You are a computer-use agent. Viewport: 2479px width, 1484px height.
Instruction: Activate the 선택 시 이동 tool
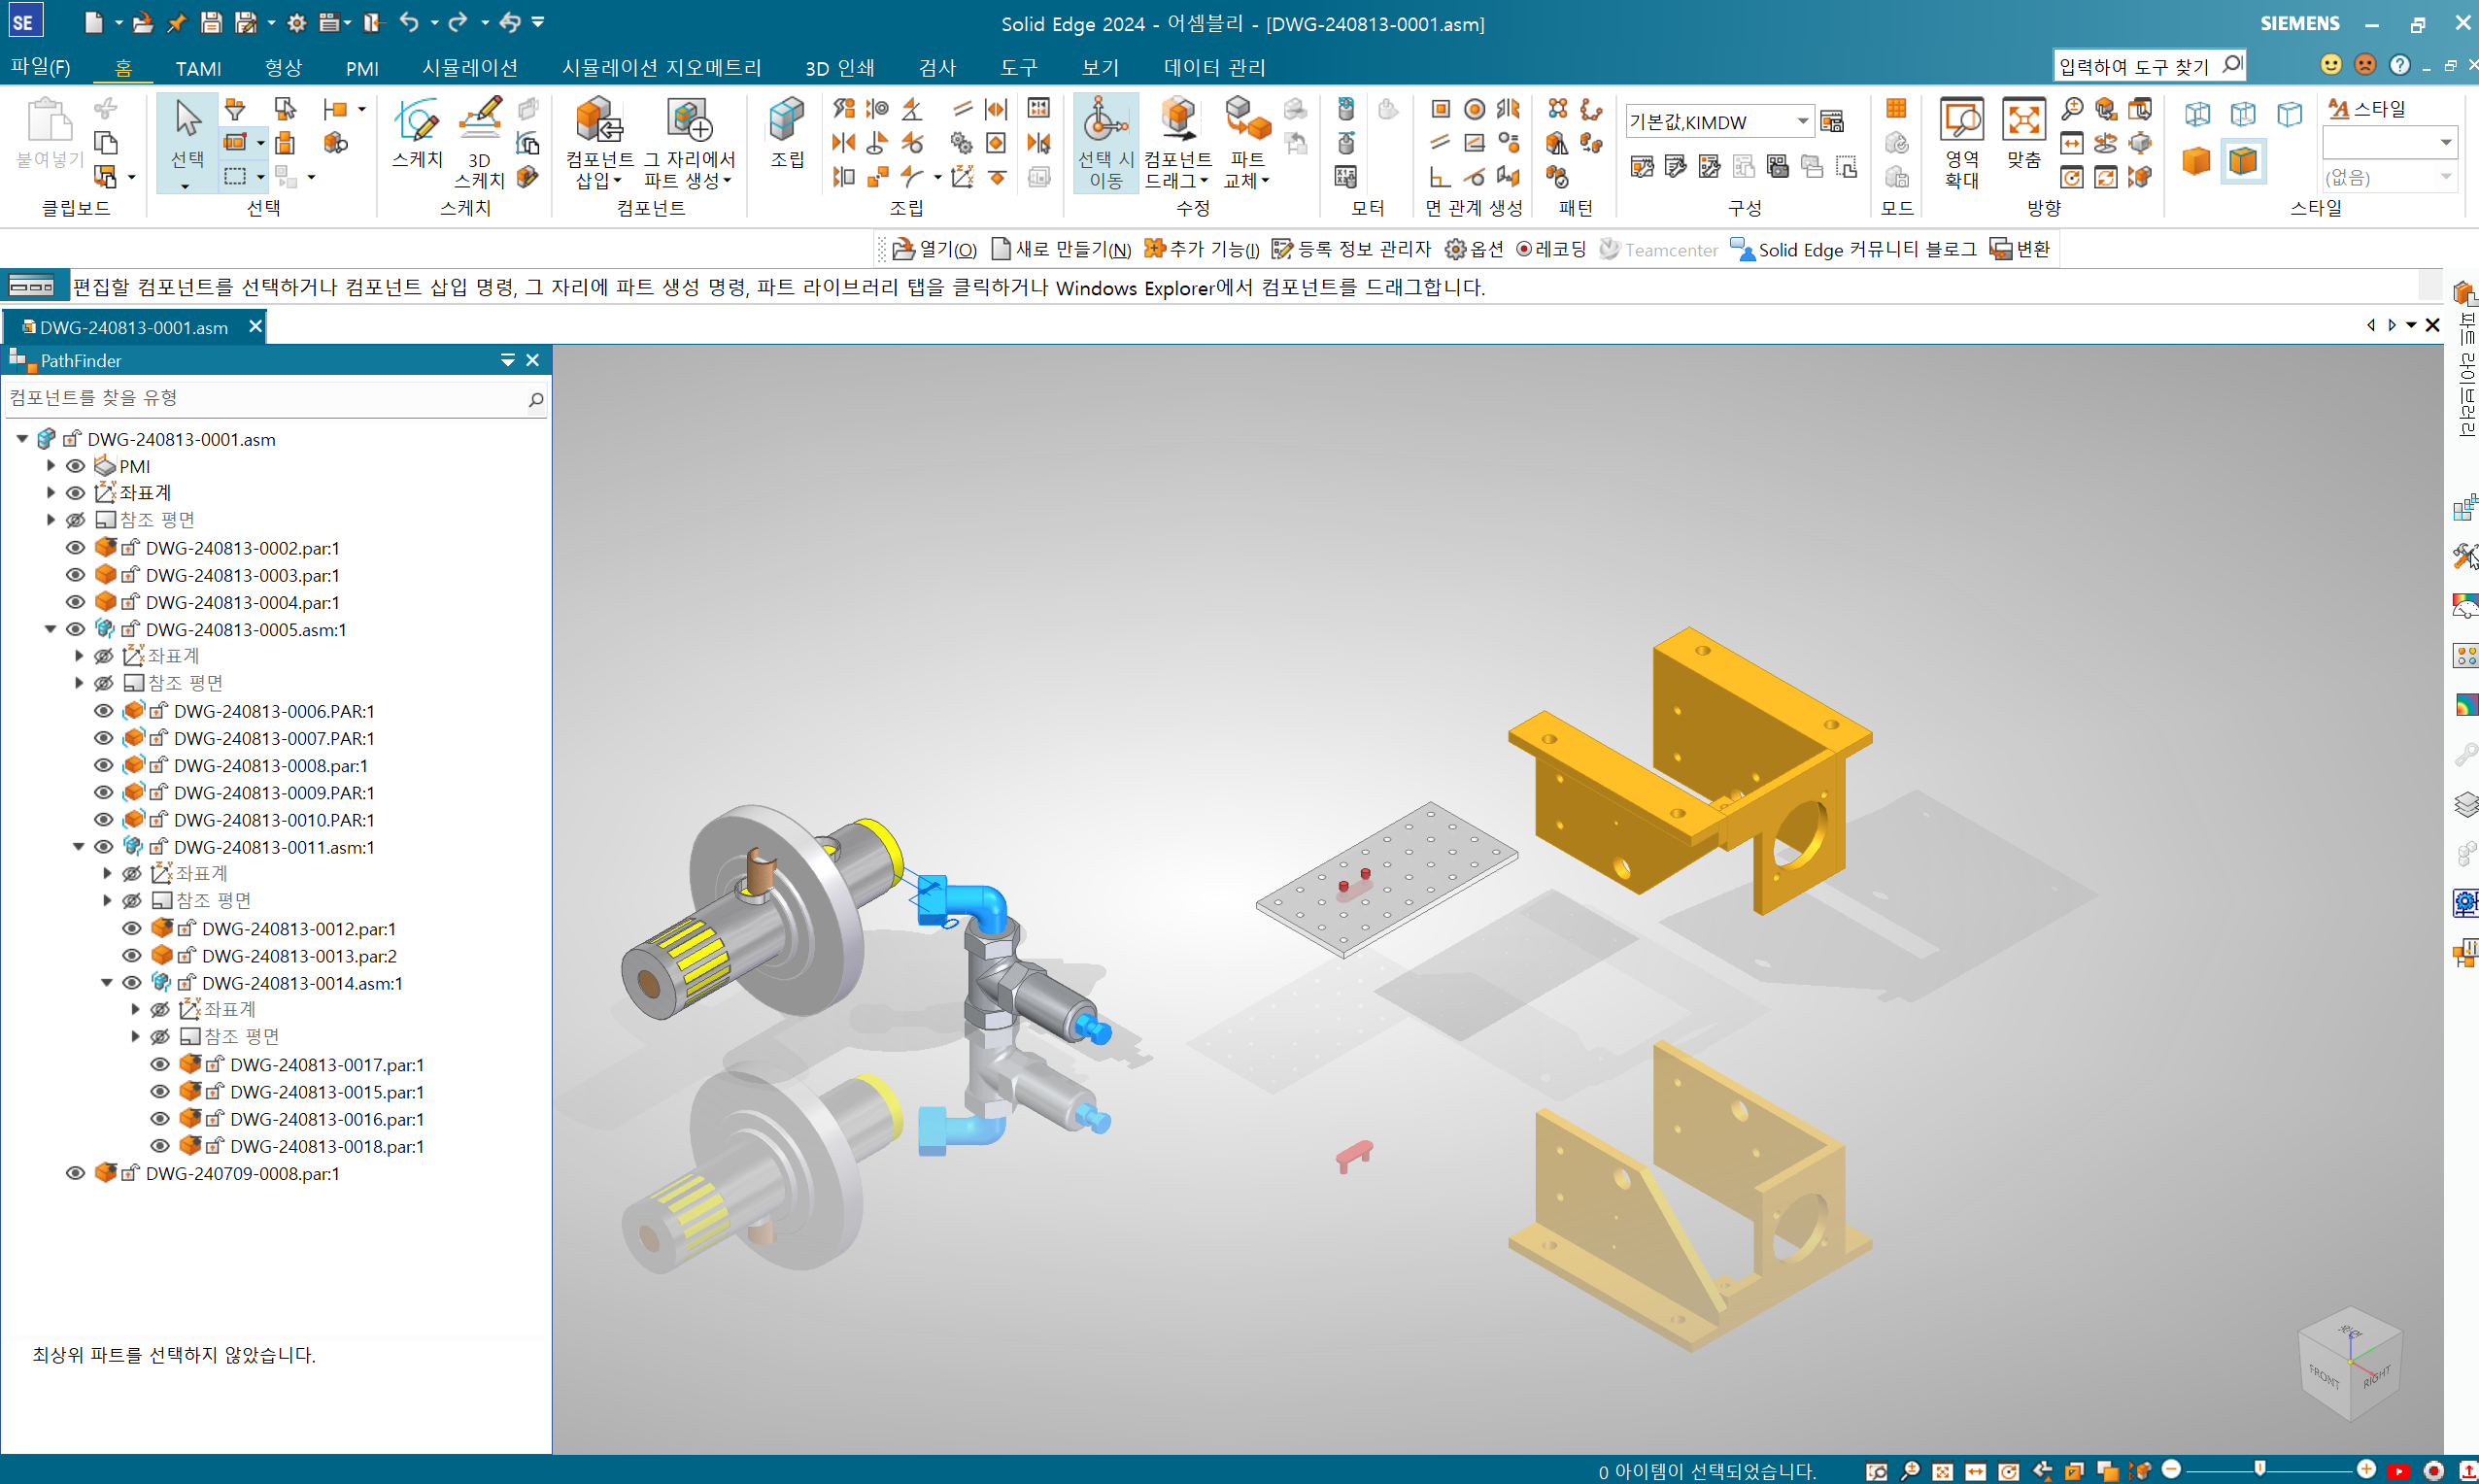(1105, 142)
